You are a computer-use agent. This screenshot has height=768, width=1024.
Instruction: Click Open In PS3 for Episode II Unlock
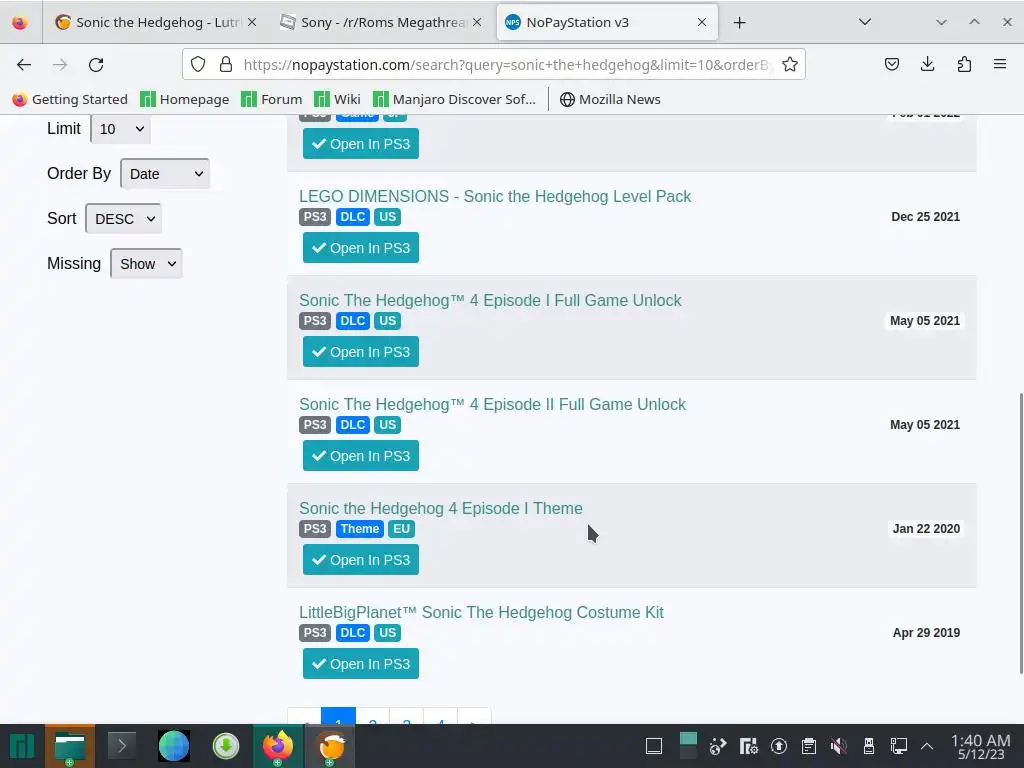coord(360,456)
